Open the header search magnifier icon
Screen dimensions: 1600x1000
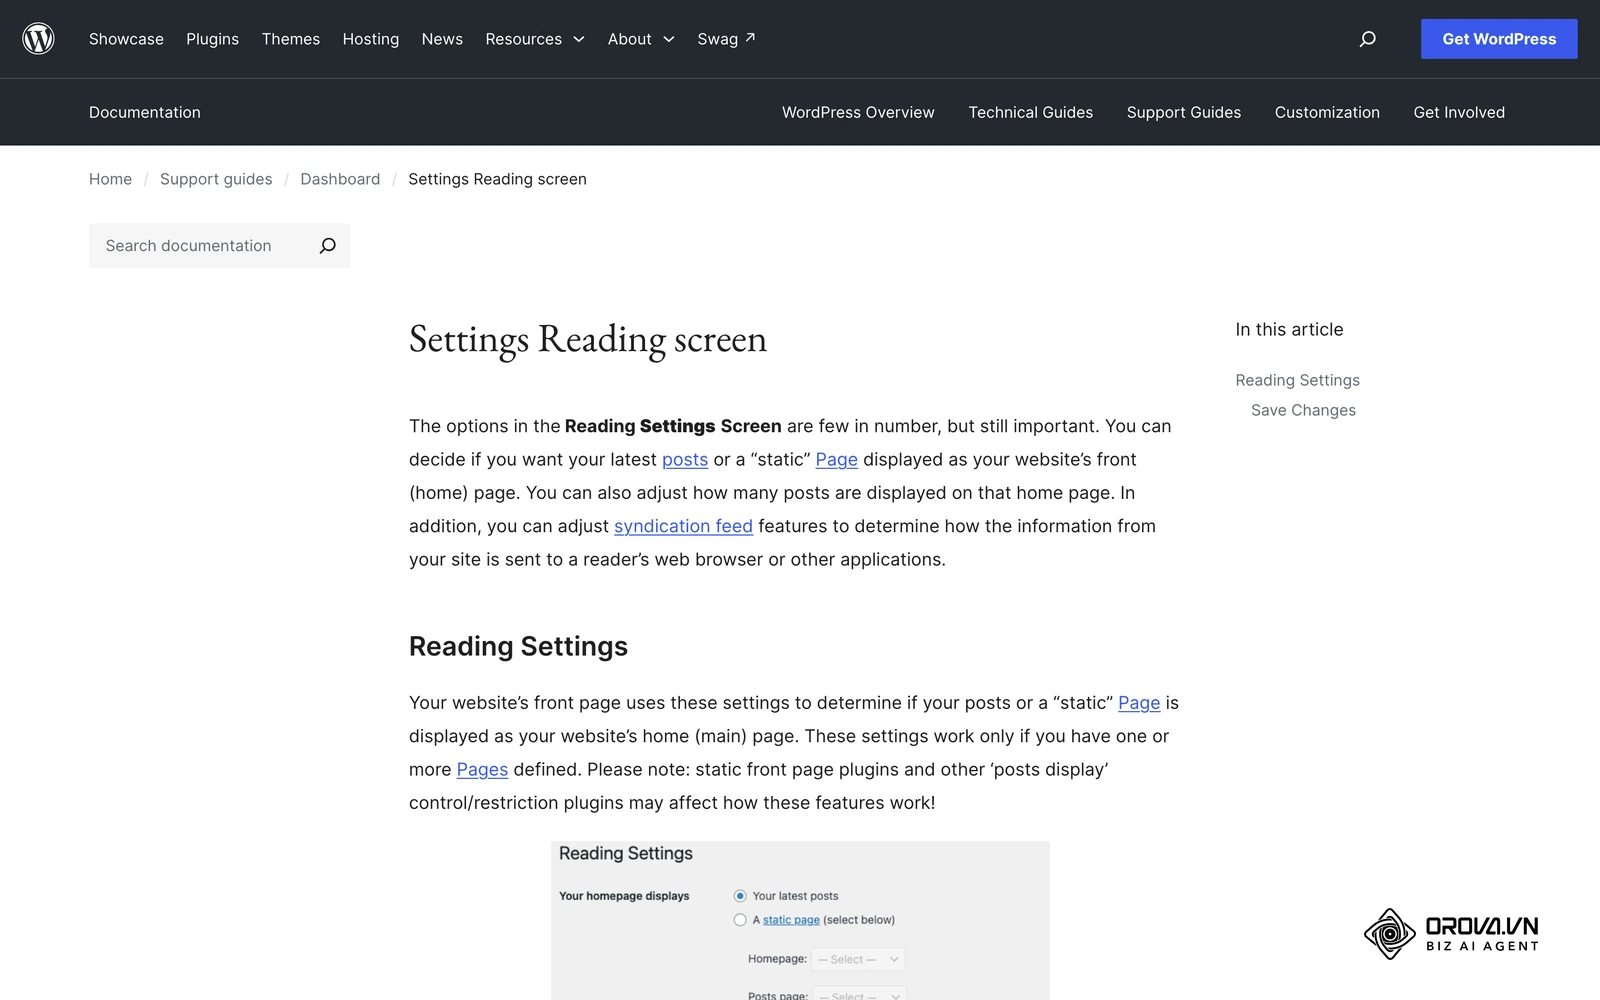1368,39
